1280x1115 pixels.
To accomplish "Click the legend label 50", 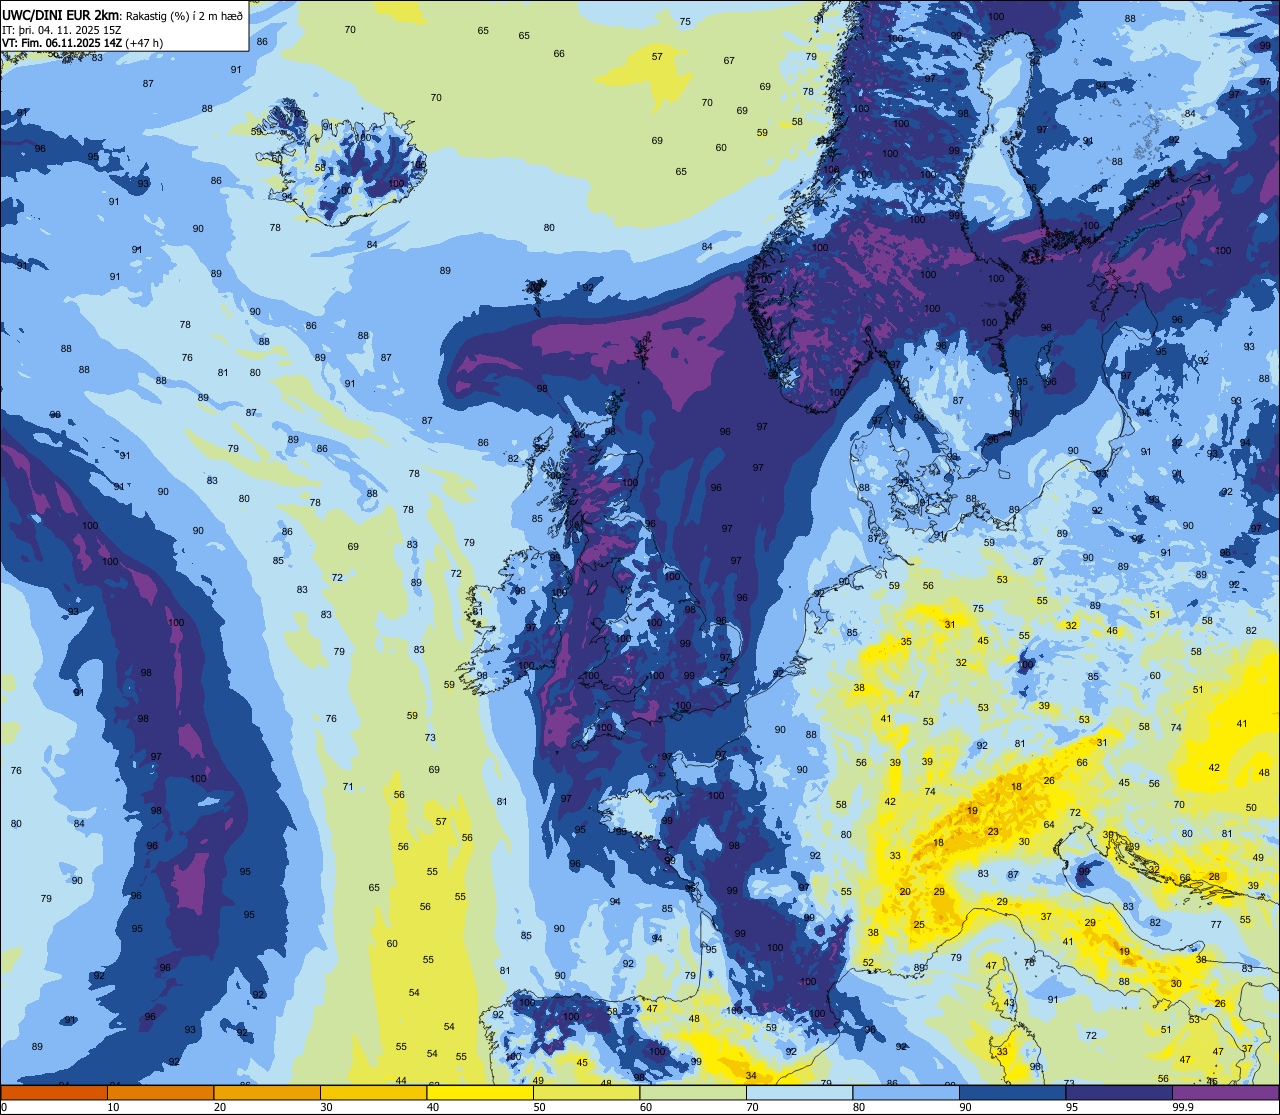I will pyautogui.click(x=539, y=1107).
